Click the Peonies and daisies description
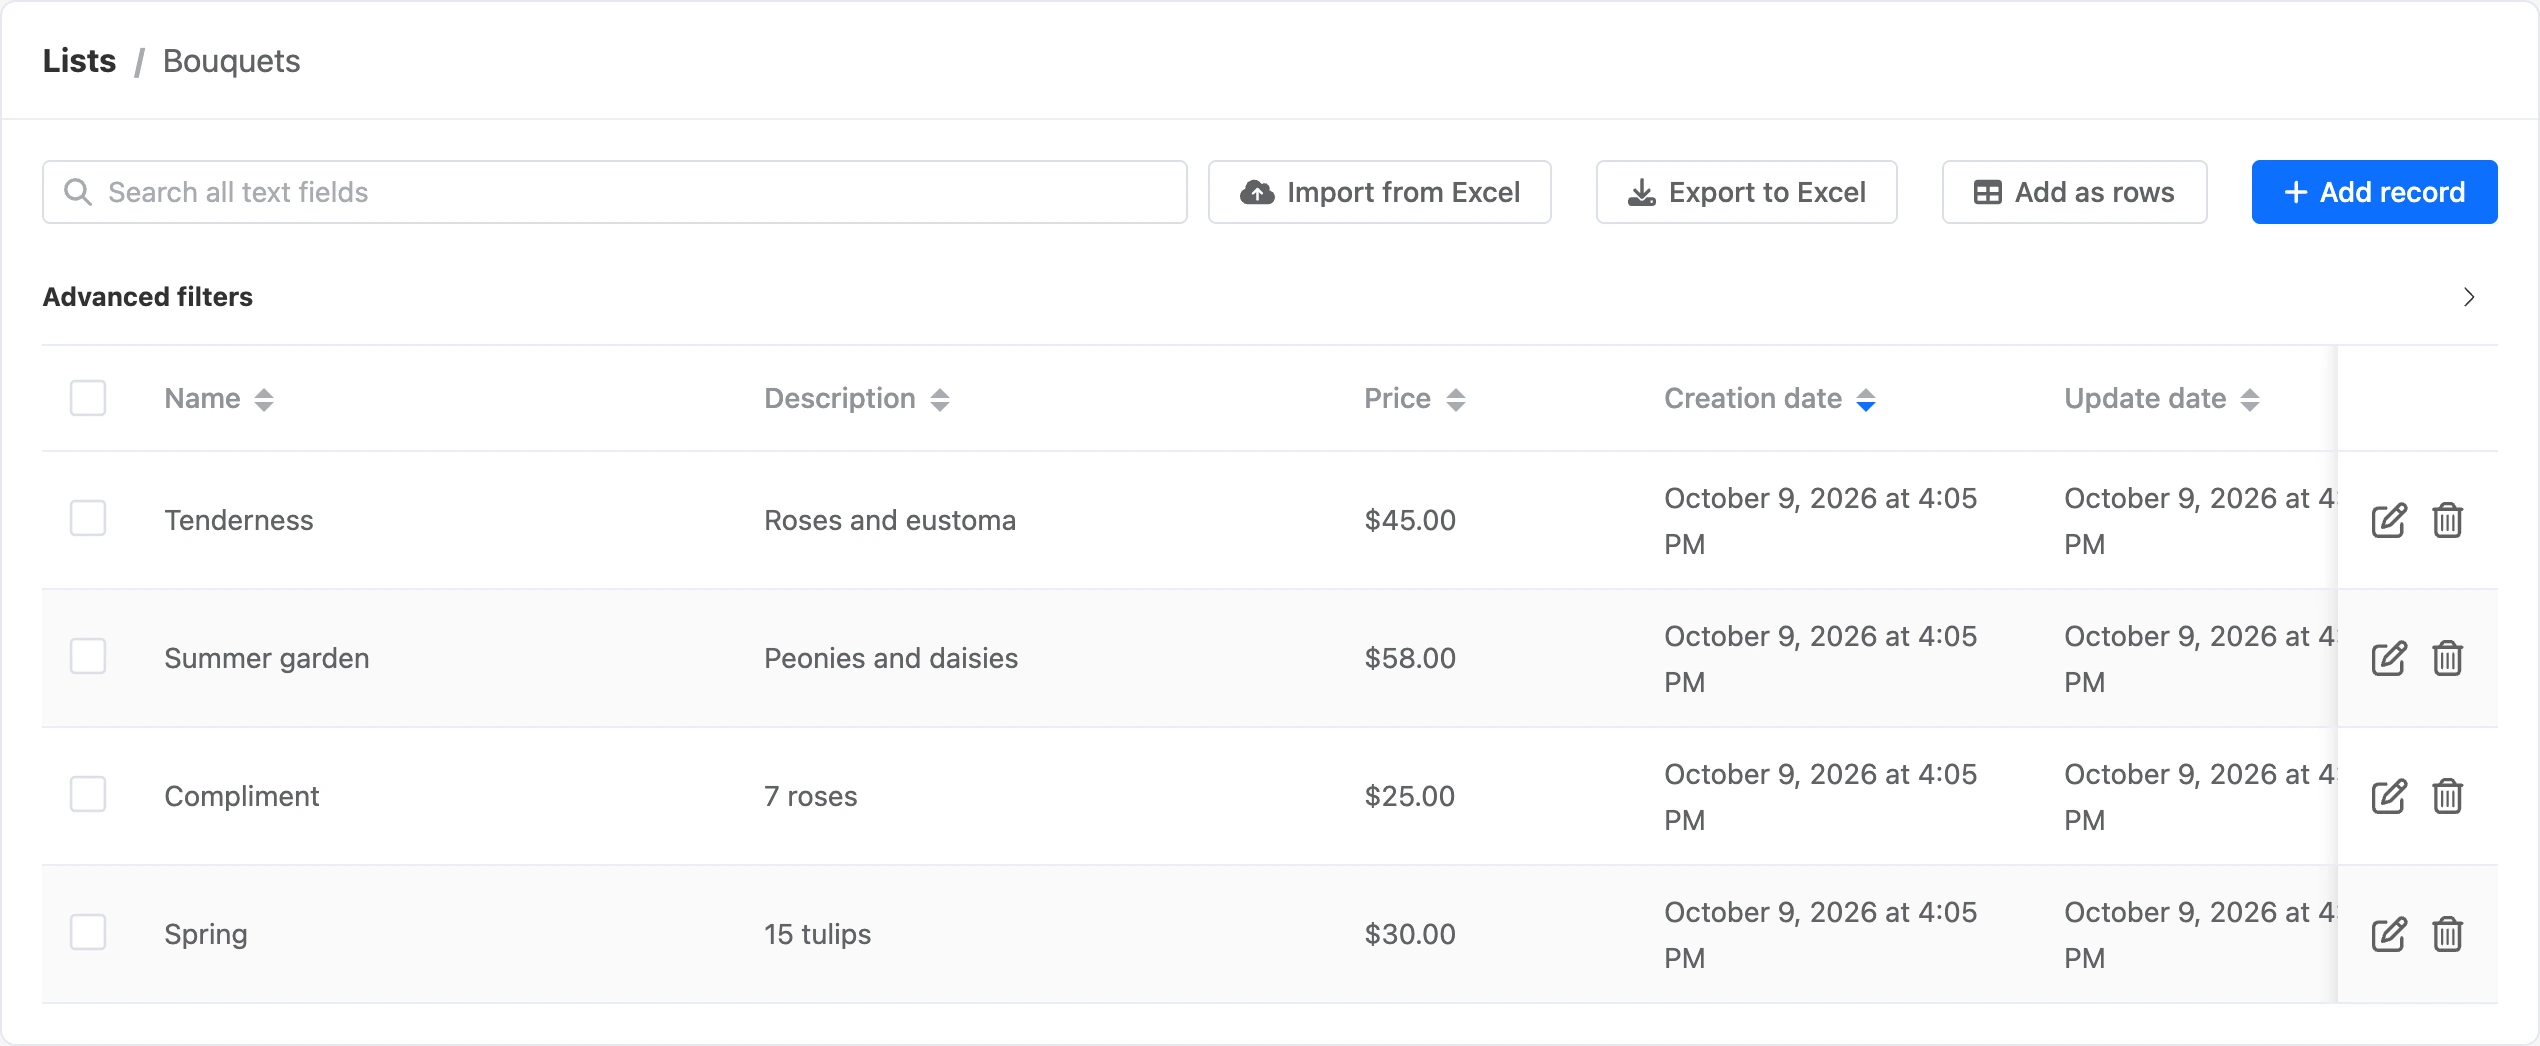This screenshot has height=1046, width=2540. pos(891,658)
